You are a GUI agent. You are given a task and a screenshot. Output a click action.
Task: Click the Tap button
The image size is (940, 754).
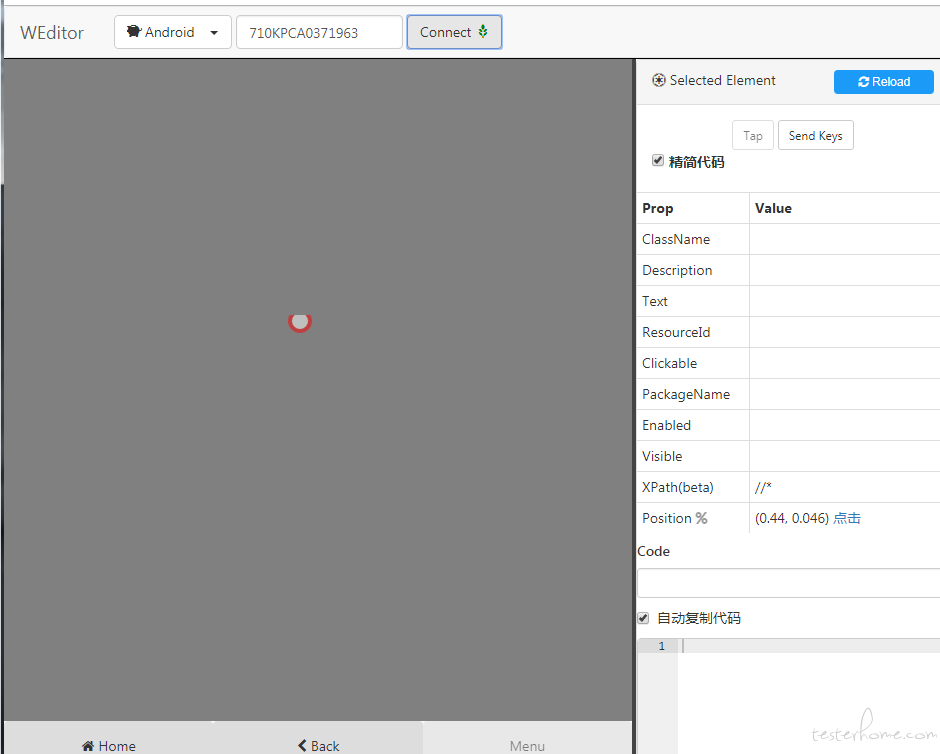click(752, 135)
